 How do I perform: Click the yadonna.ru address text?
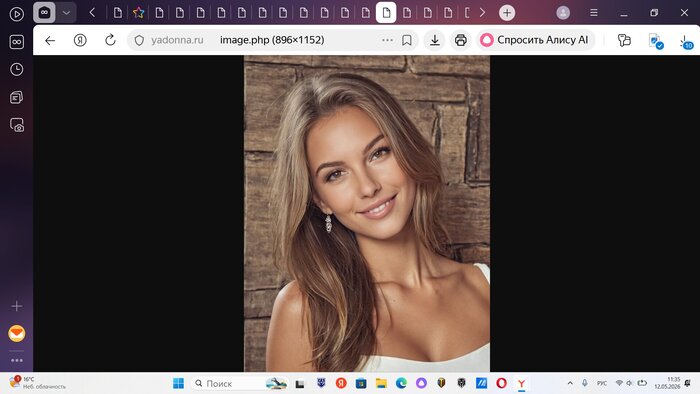point(177,40)
